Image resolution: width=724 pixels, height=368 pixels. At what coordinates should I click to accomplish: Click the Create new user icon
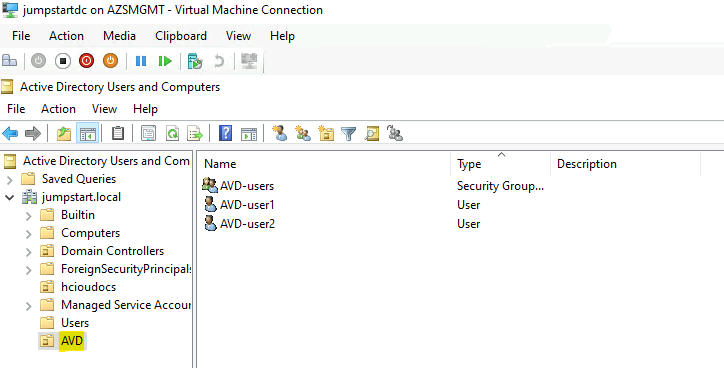click(279, 133)
